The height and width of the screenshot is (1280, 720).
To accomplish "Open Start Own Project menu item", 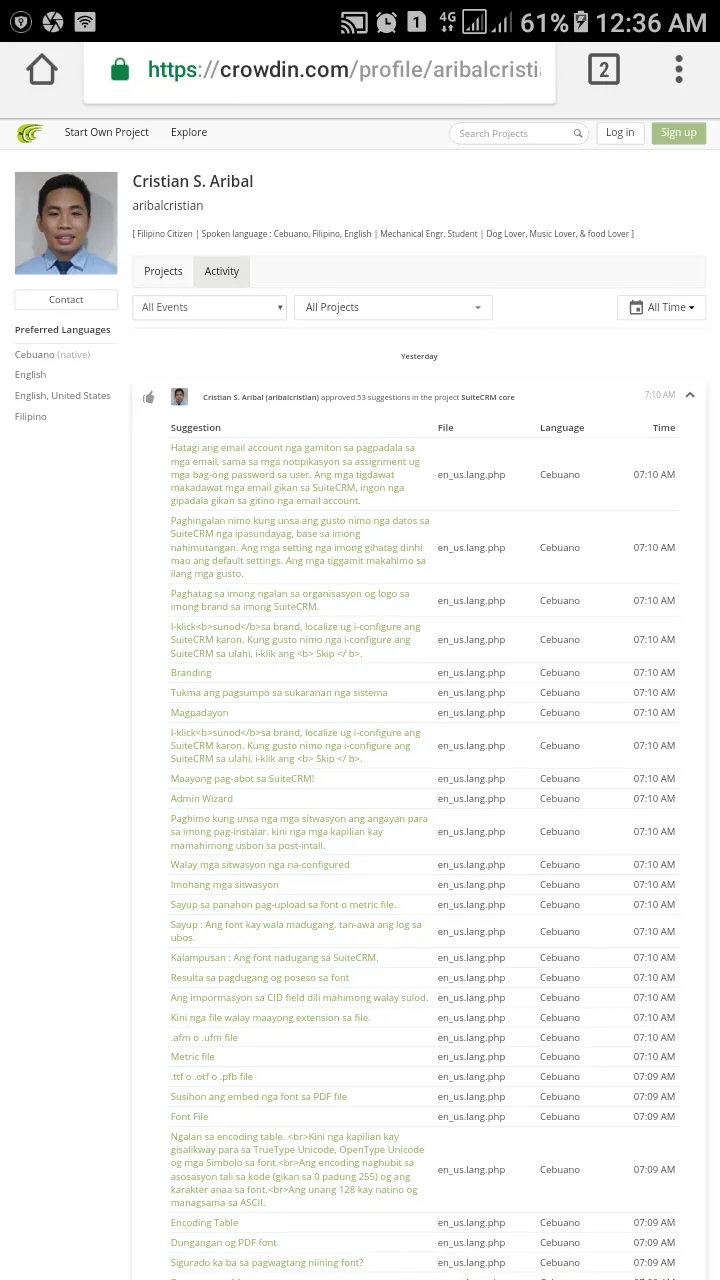I will point(107,132).
